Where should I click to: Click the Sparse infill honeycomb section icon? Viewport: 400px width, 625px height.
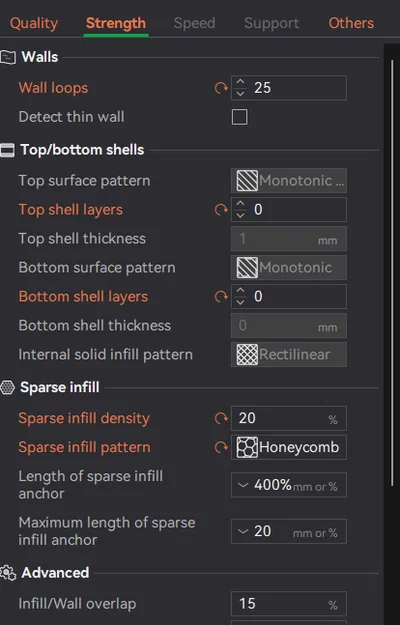[x=7, y=387]
